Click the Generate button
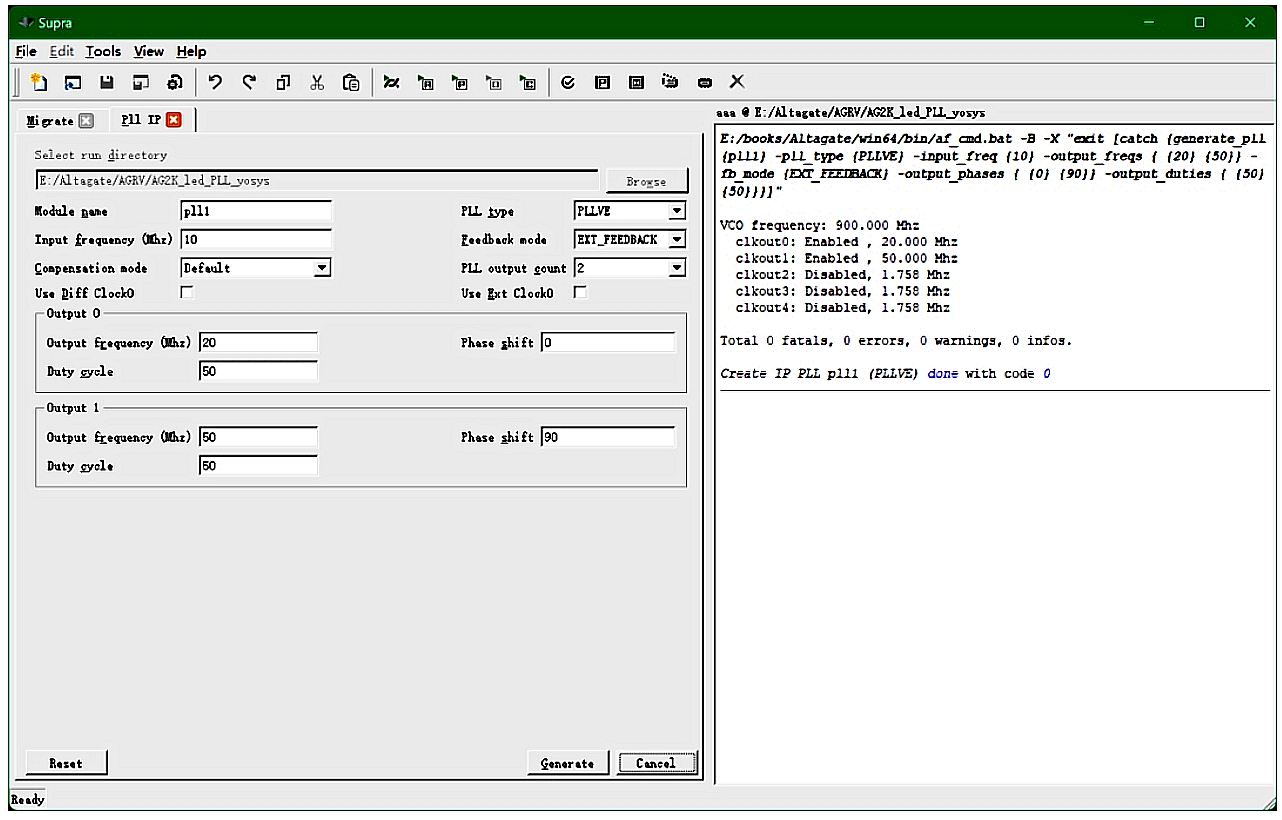The height and width of the screenshot is (820, 1282). point(567,763)
